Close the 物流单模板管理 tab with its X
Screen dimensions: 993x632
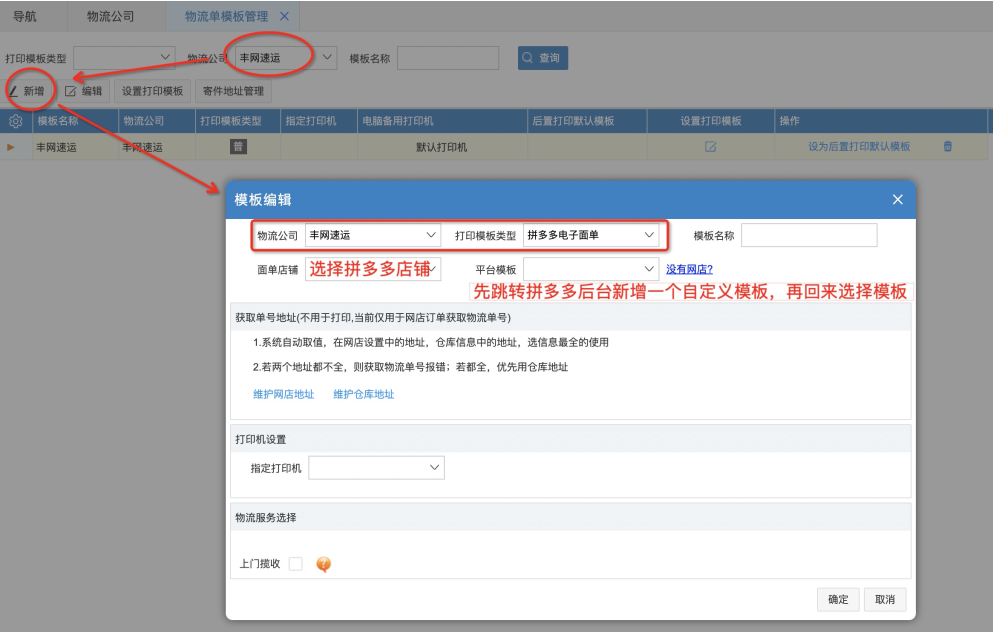pos(284,16)
